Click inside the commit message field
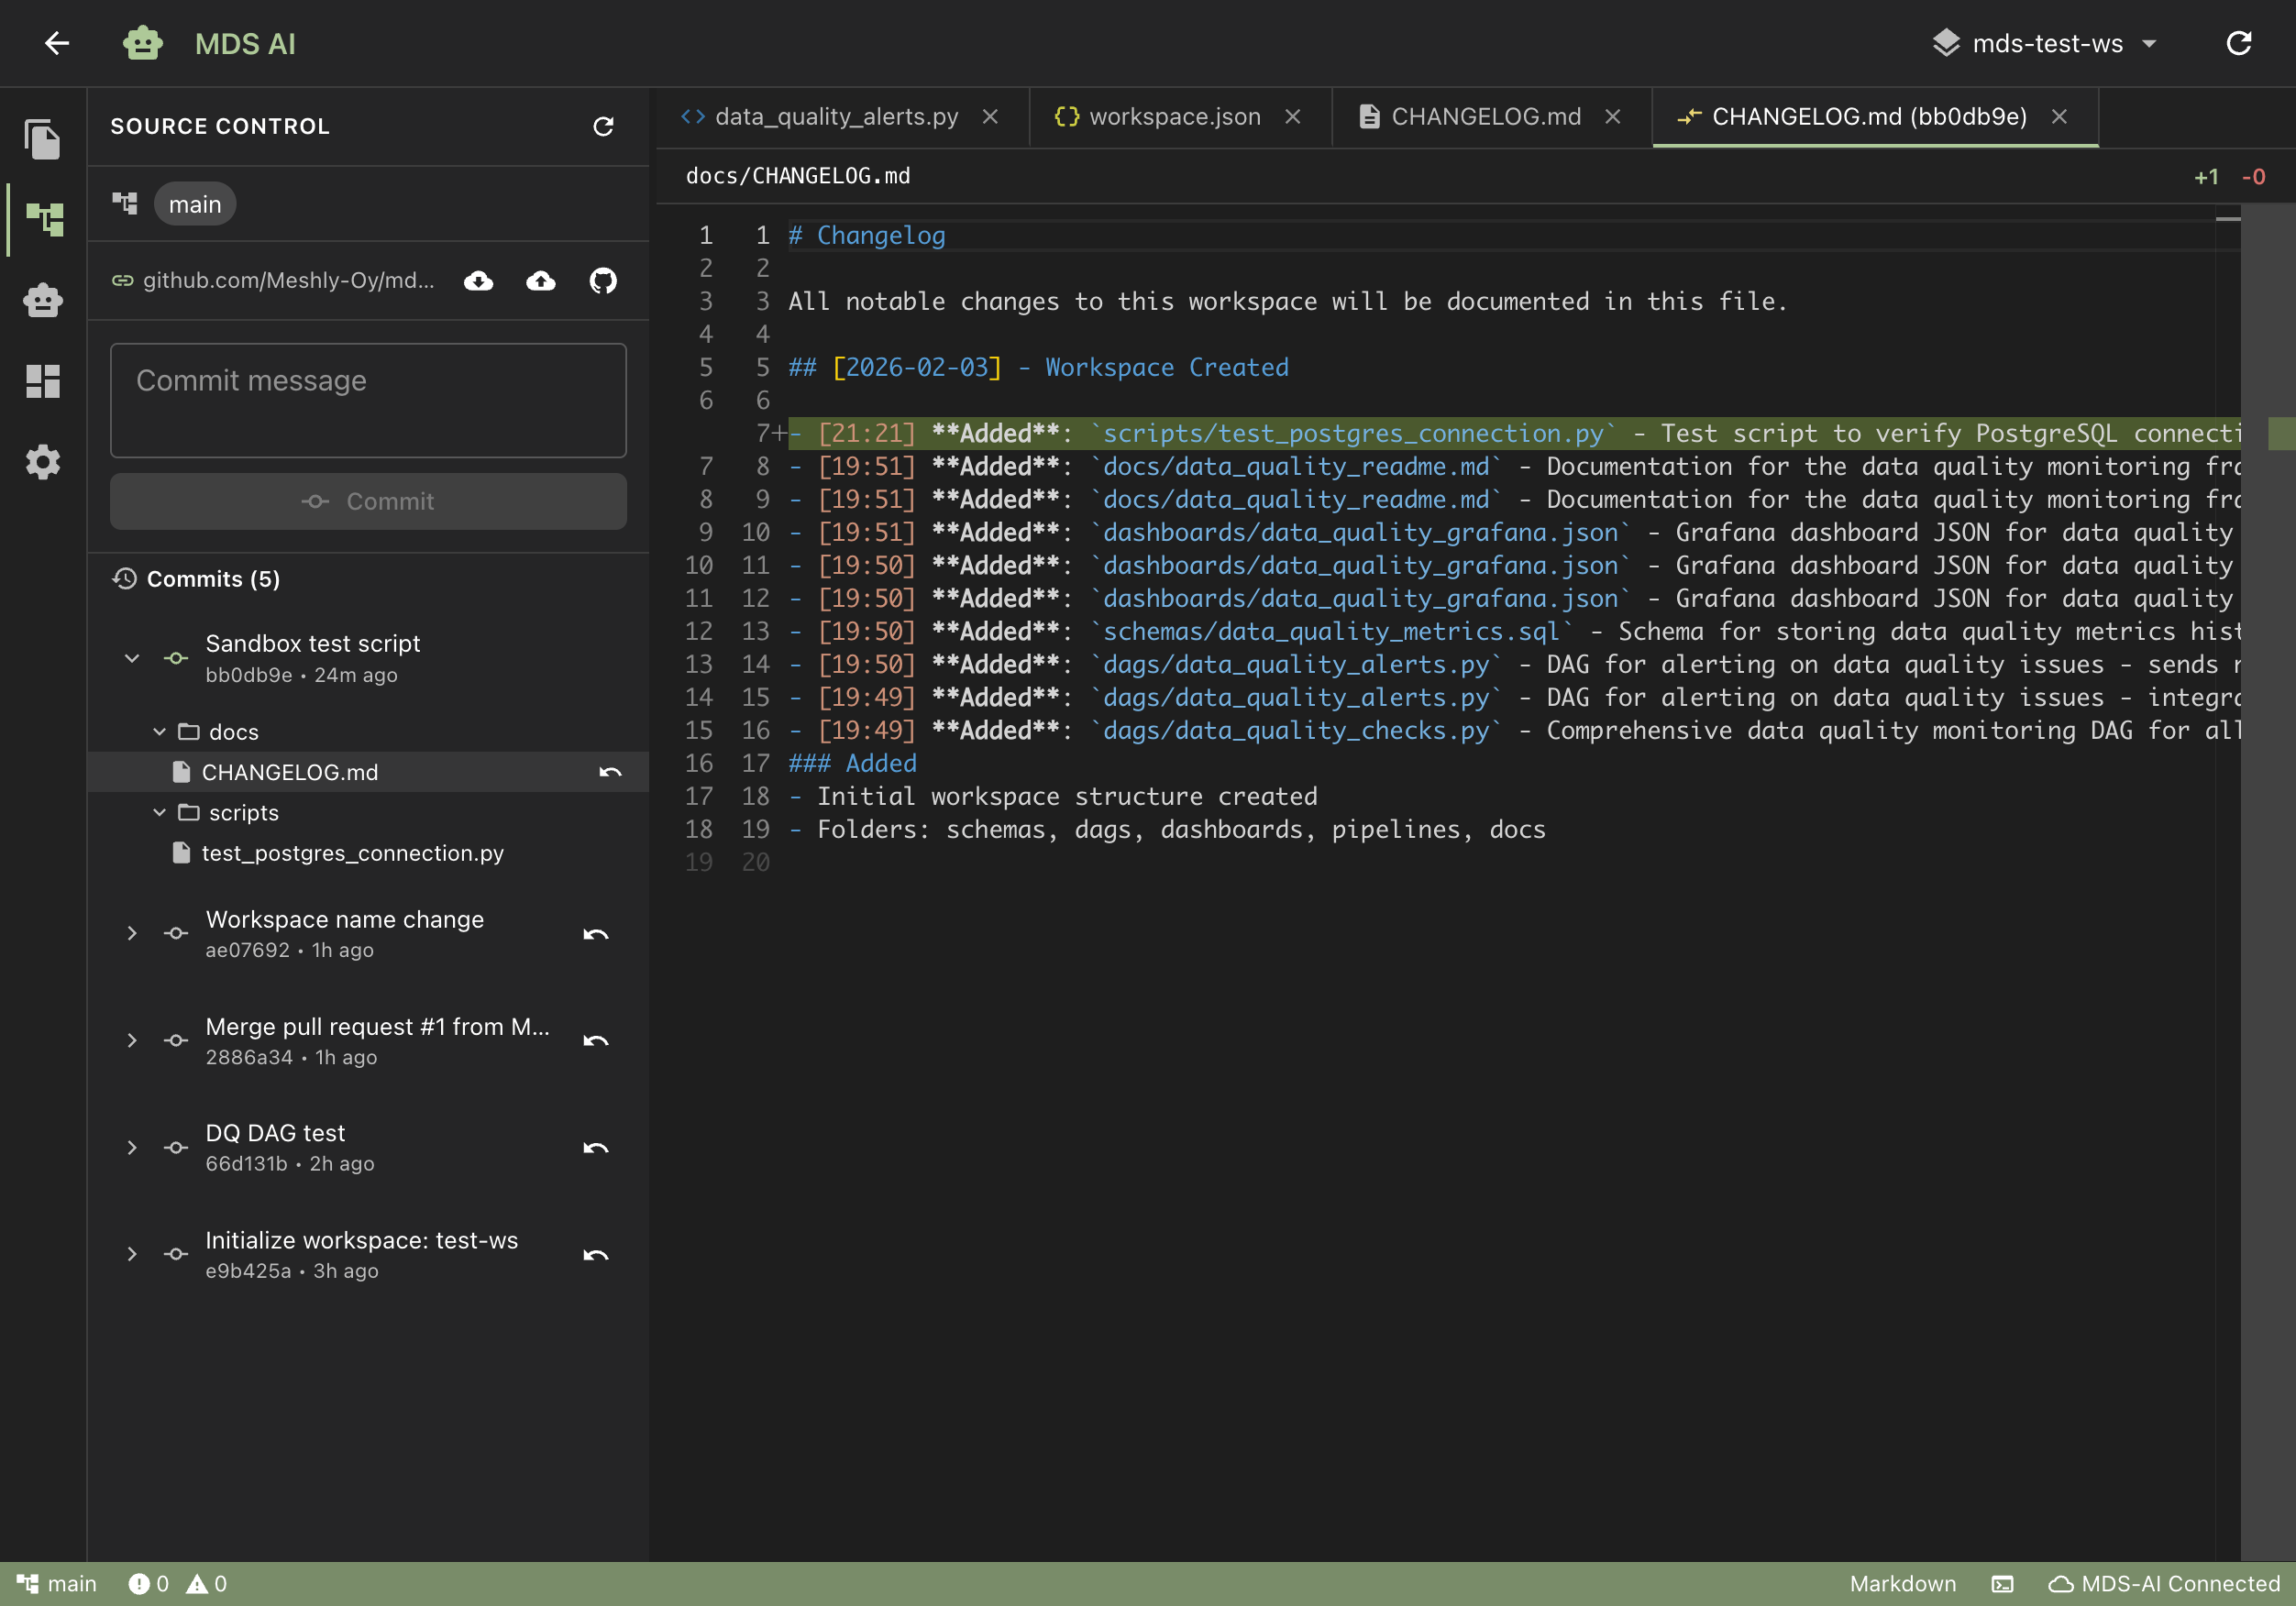The image size is (2296, 1606). click(x=367, y=400)
